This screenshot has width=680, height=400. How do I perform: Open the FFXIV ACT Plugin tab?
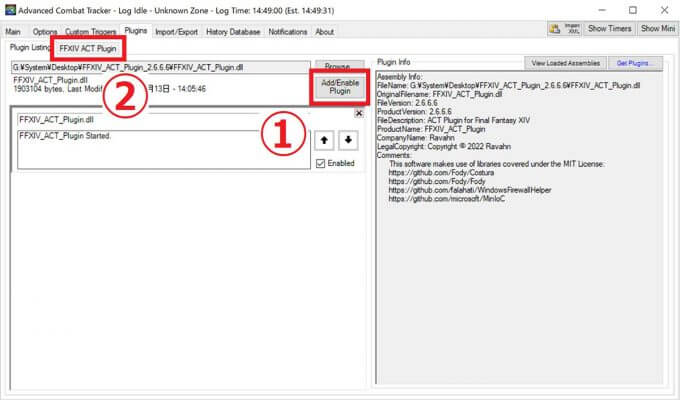[90, 47]
